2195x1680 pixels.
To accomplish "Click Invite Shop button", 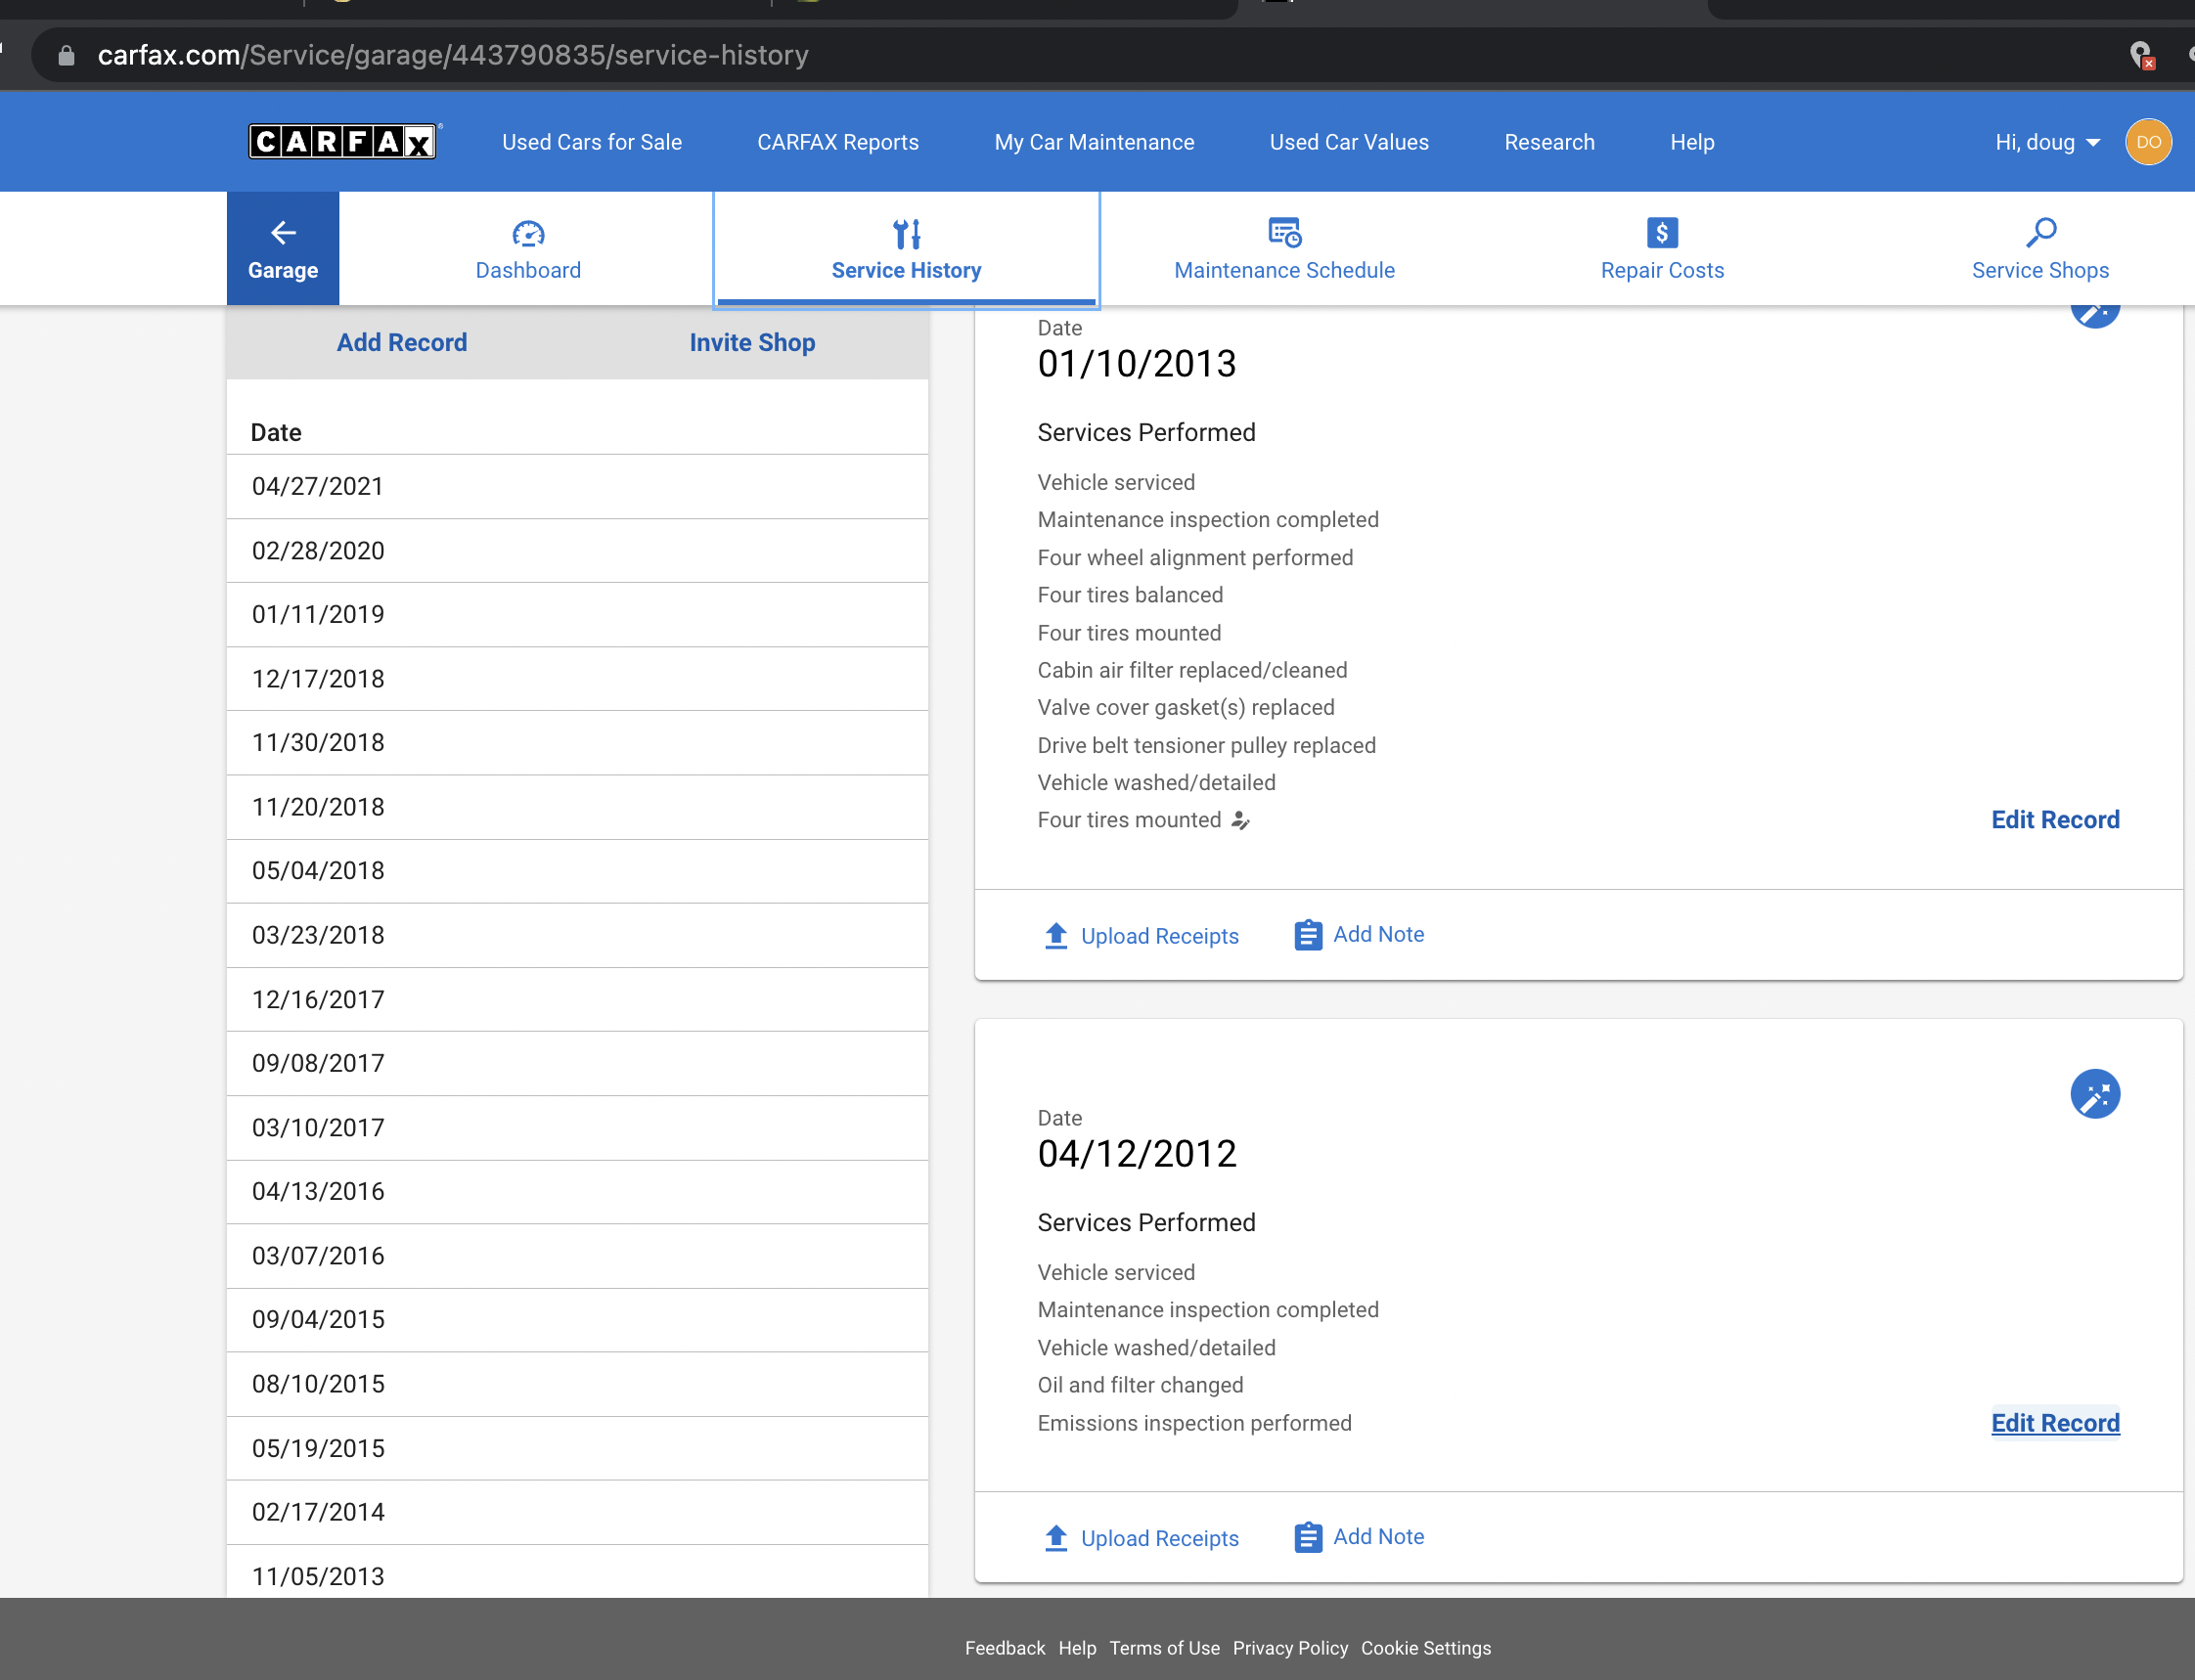I will pyautogui.click(x=752, y=342).
